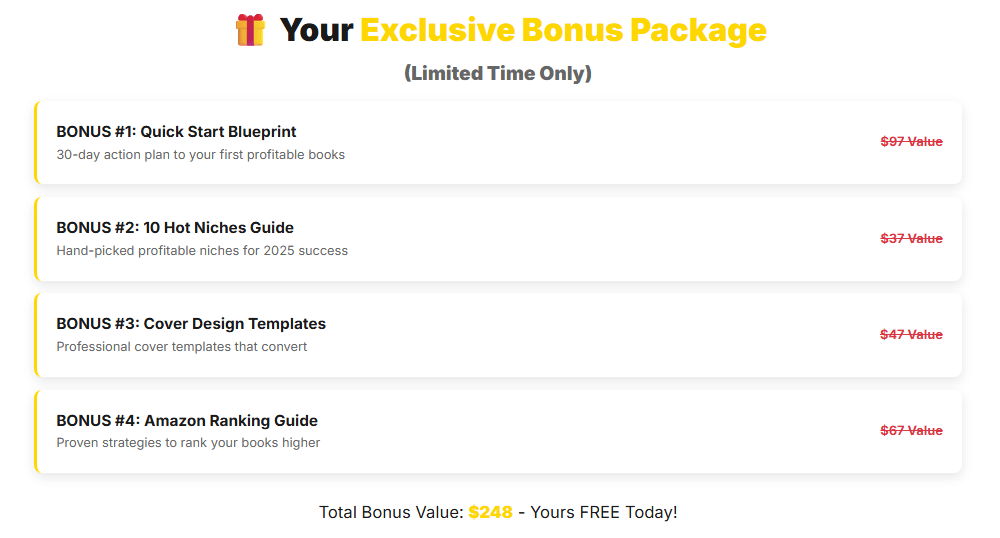Open the 'BONUS #4: Amazon Ranking Guide' title
The width and height of the screenshot is (1000, 538).
point(187,420)
